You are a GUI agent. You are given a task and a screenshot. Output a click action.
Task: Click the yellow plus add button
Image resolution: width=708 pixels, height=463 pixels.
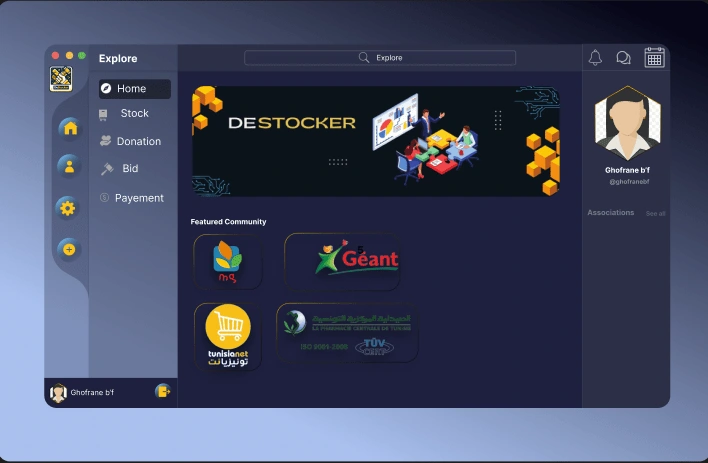click(69, 249)
